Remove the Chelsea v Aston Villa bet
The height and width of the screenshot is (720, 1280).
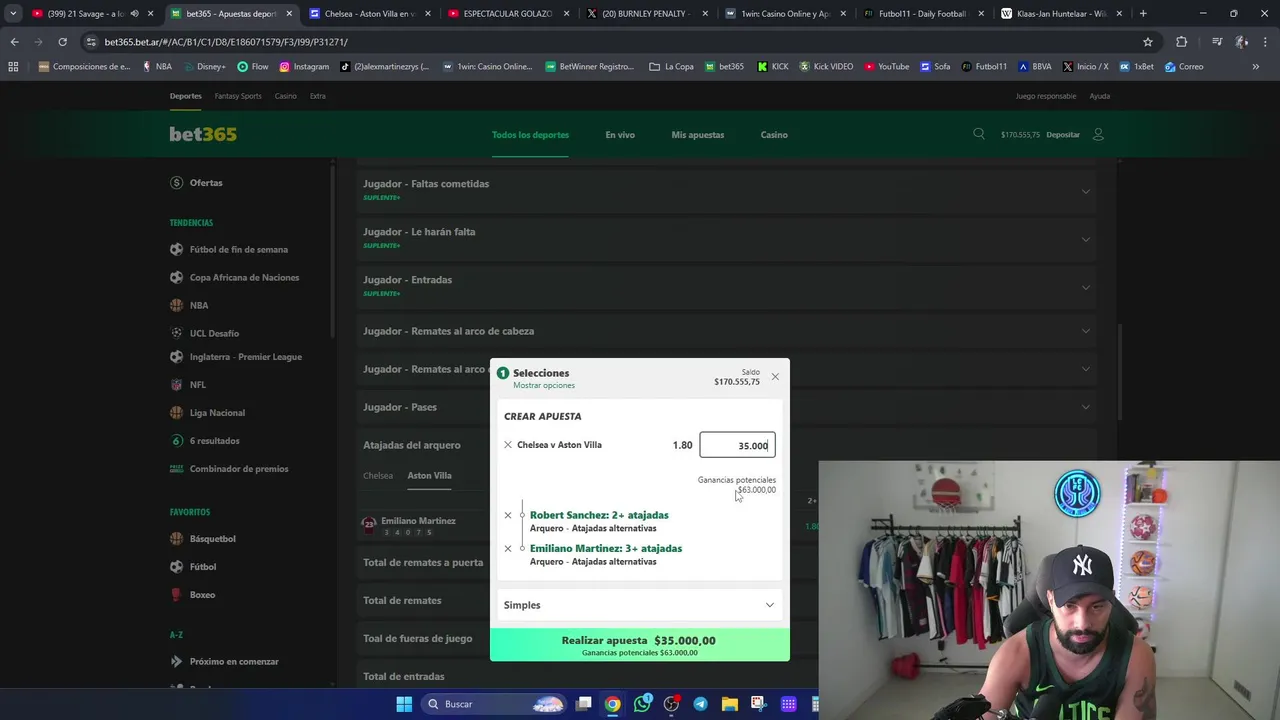pyautogui.click(x=508, y=445)
